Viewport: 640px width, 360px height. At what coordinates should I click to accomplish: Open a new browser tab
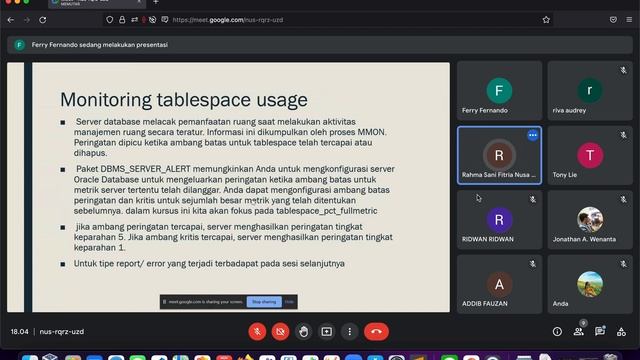156,2
